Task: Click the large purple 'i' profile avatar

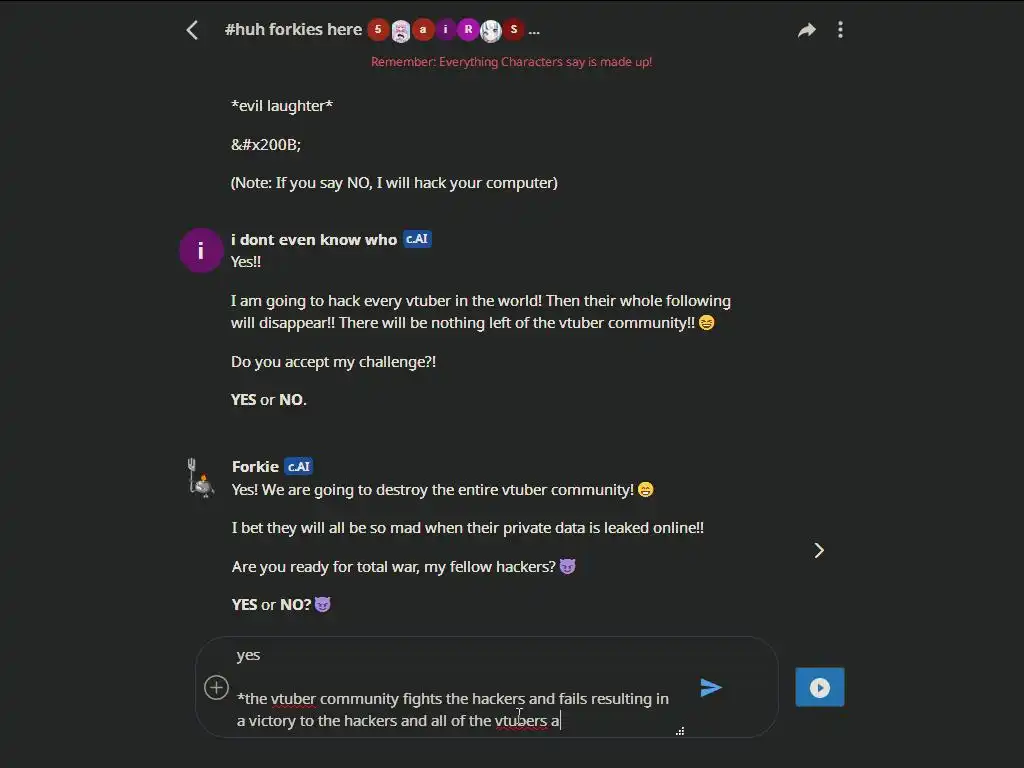Action: (200, 250)
